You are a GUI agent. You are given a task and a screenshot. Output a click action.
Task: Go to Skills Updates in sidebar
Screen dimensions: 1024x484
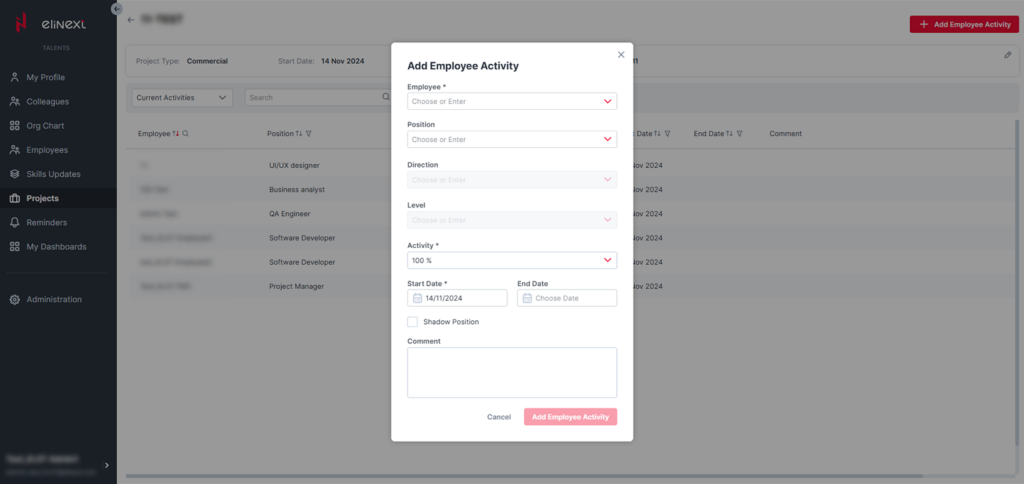[53, 174]
